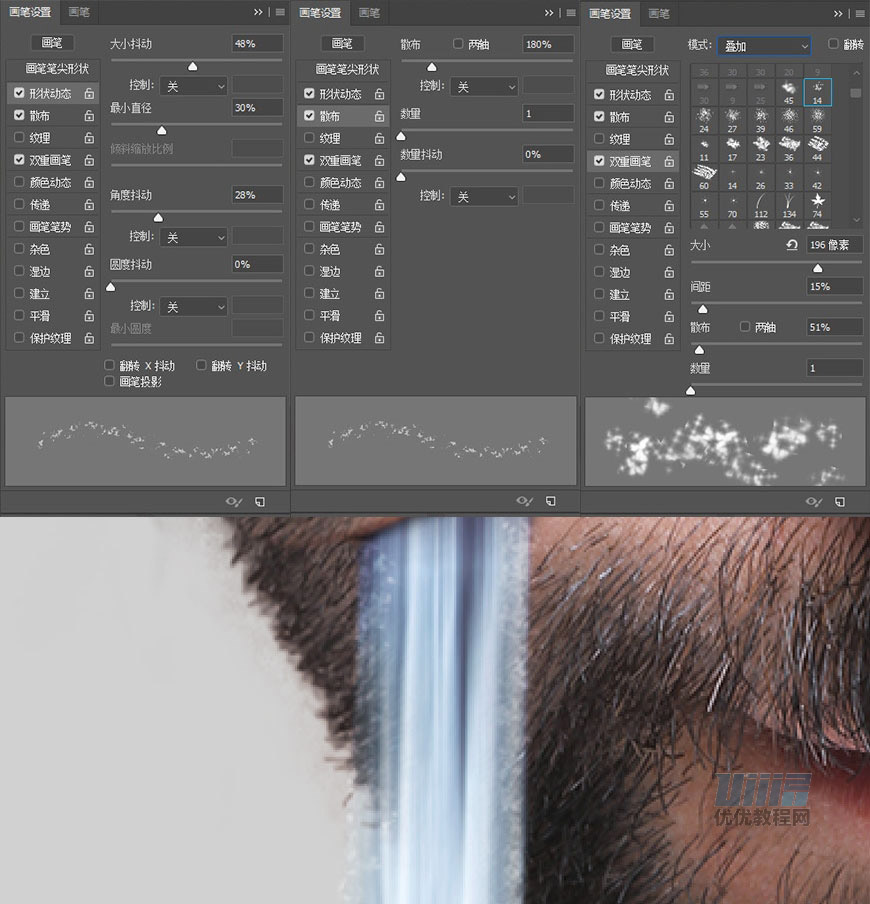The width and height of the screenshot is (870, 904).
Task: Click 画笔笔尖形状 button in right panel
Action: click(x=637, y=70)
